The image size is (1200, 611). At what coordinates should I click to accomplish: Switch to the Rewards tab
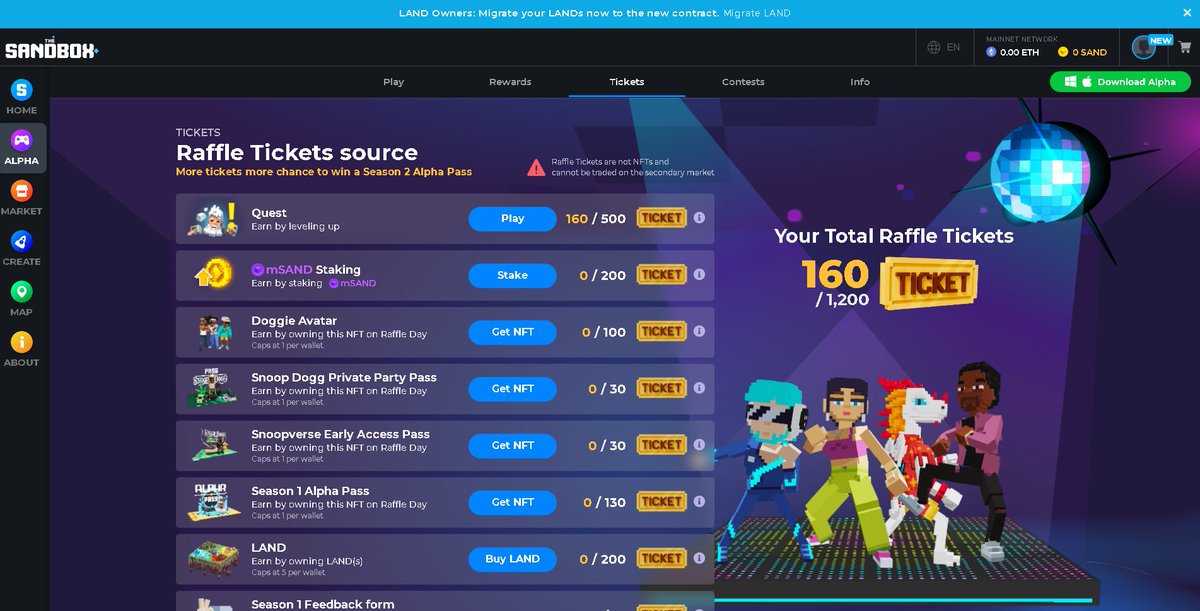510,82
